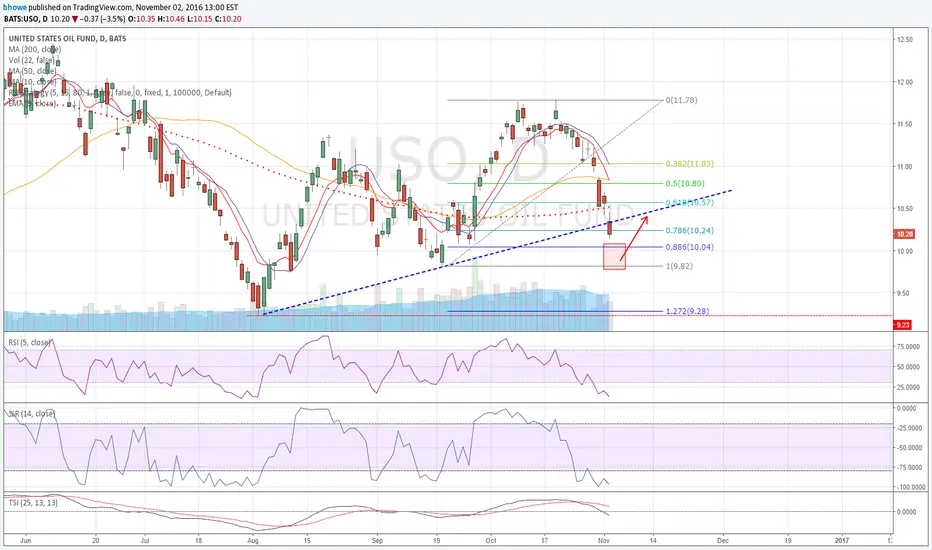Select the red shaded target rectangle drawing
932x550 pixels.
click(x=614, y=256)
